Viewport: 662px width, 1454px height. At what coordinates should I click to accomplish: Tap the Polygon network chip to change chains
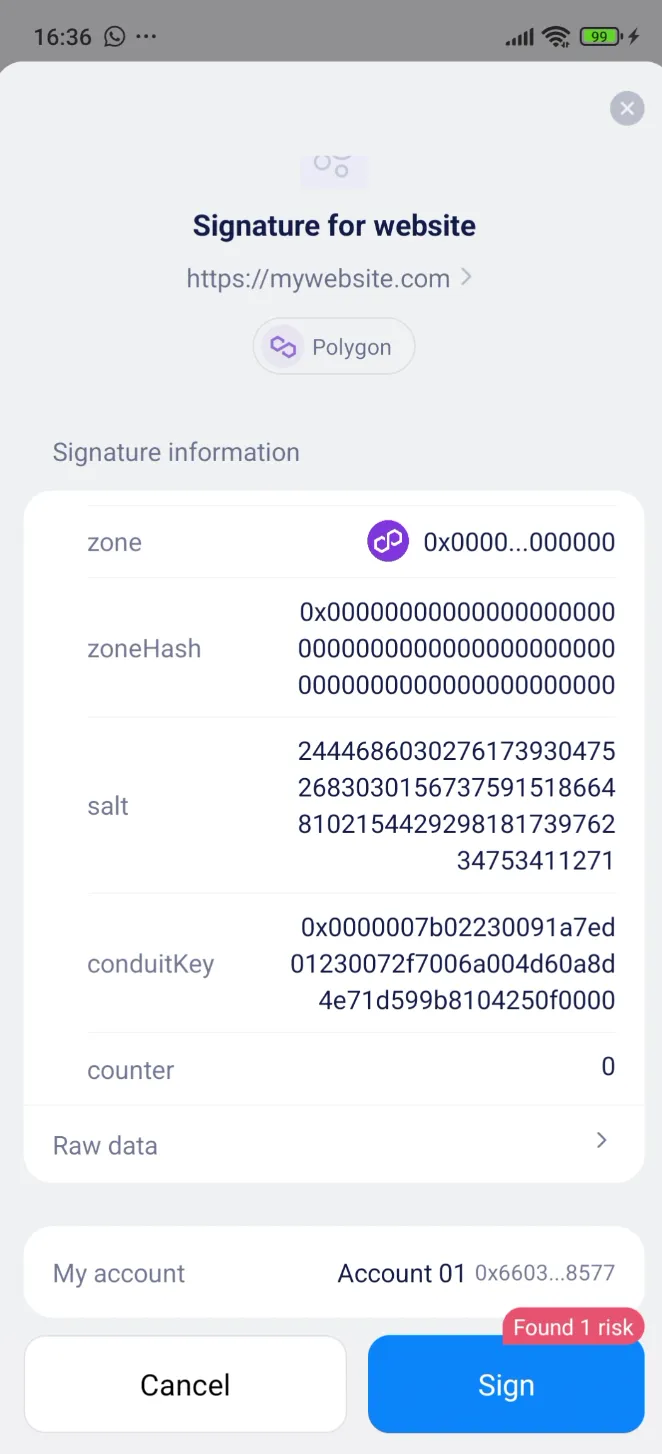click(x=334, y=346)
